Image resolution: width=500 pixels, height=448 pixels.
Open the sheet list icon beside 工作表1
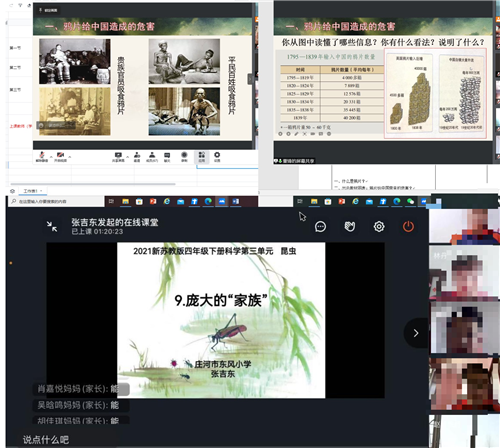(x=12, y=191)
